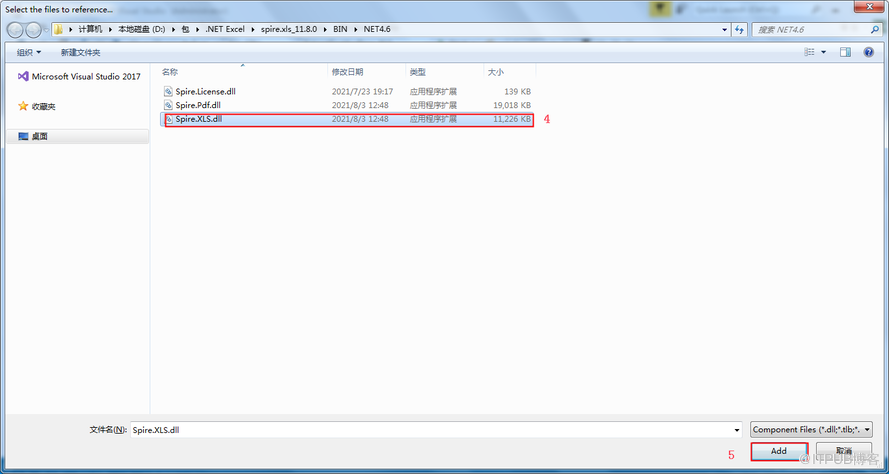
Task: Click the Add button
Action: tap(779, 451)
